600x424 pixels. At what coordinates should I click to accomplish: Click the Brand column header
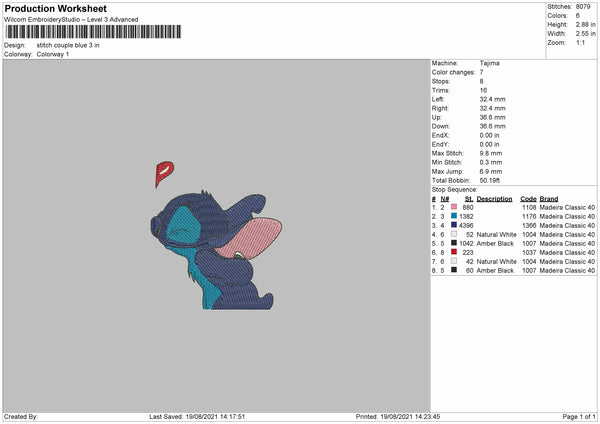tap(549, 199)
